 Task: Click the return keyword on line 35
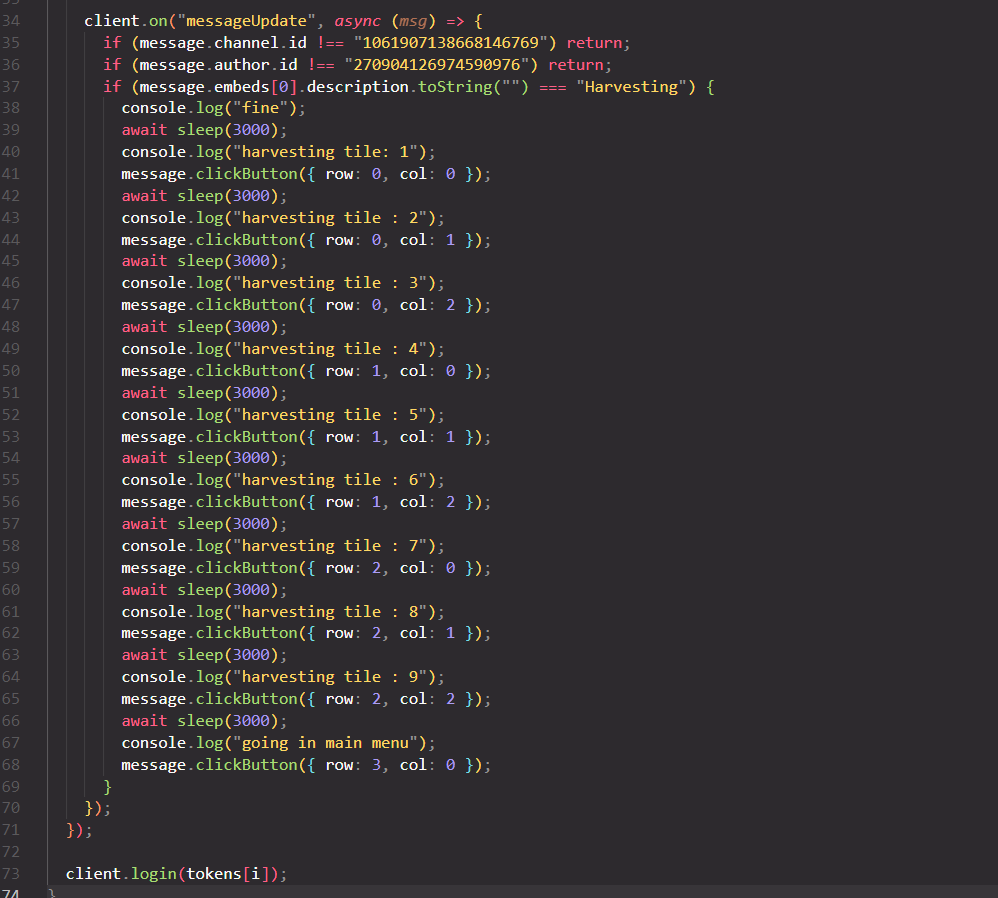click(x=594, y=43)
